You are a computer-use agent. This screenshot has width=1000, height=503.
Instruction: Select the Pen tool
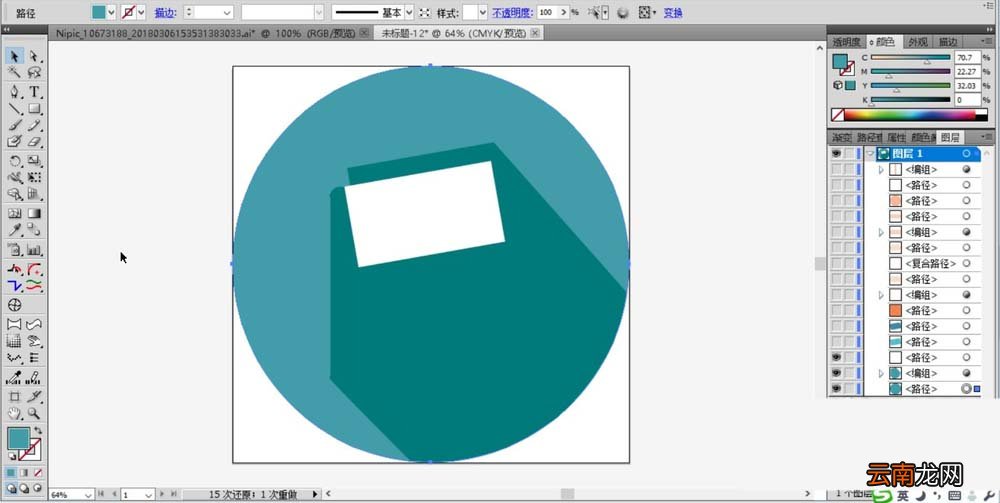point(15,92)
